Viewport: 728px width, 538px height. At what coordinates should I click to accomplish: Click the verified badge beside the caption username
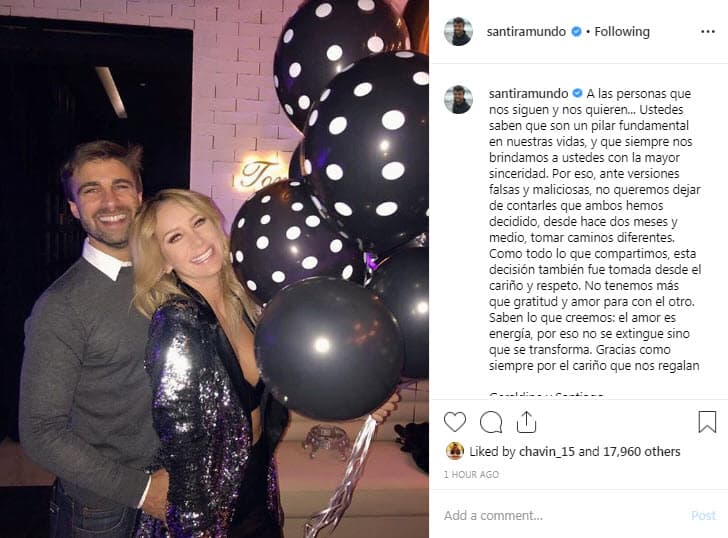pyautogui.click(x=576, y=93)
